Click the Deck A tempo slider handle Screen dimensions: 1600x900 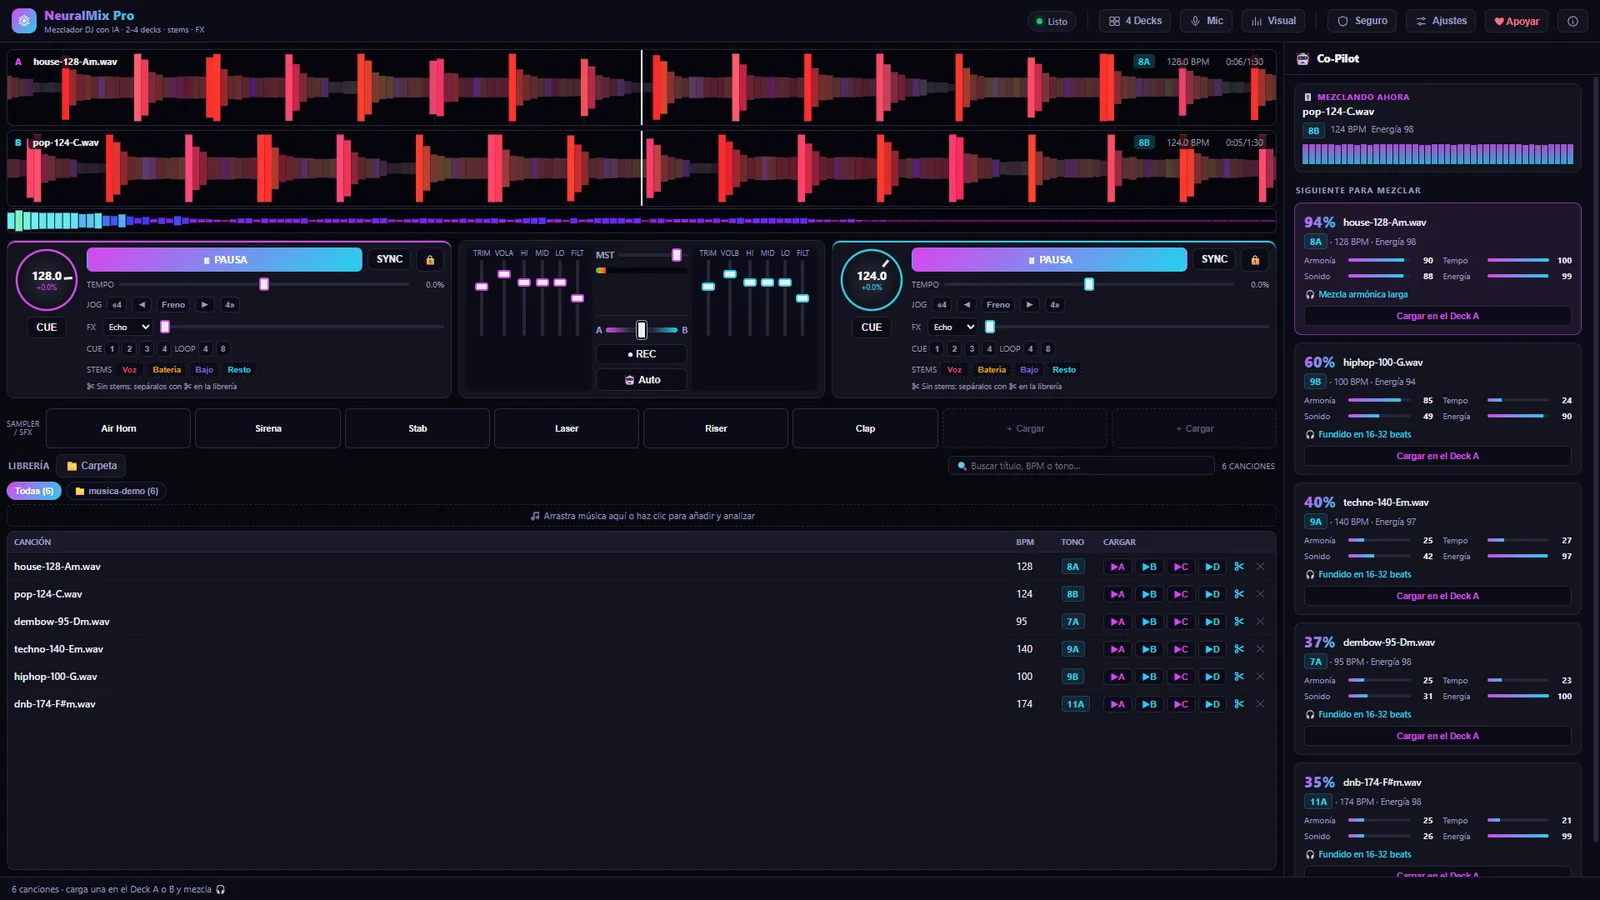(264, 285)
